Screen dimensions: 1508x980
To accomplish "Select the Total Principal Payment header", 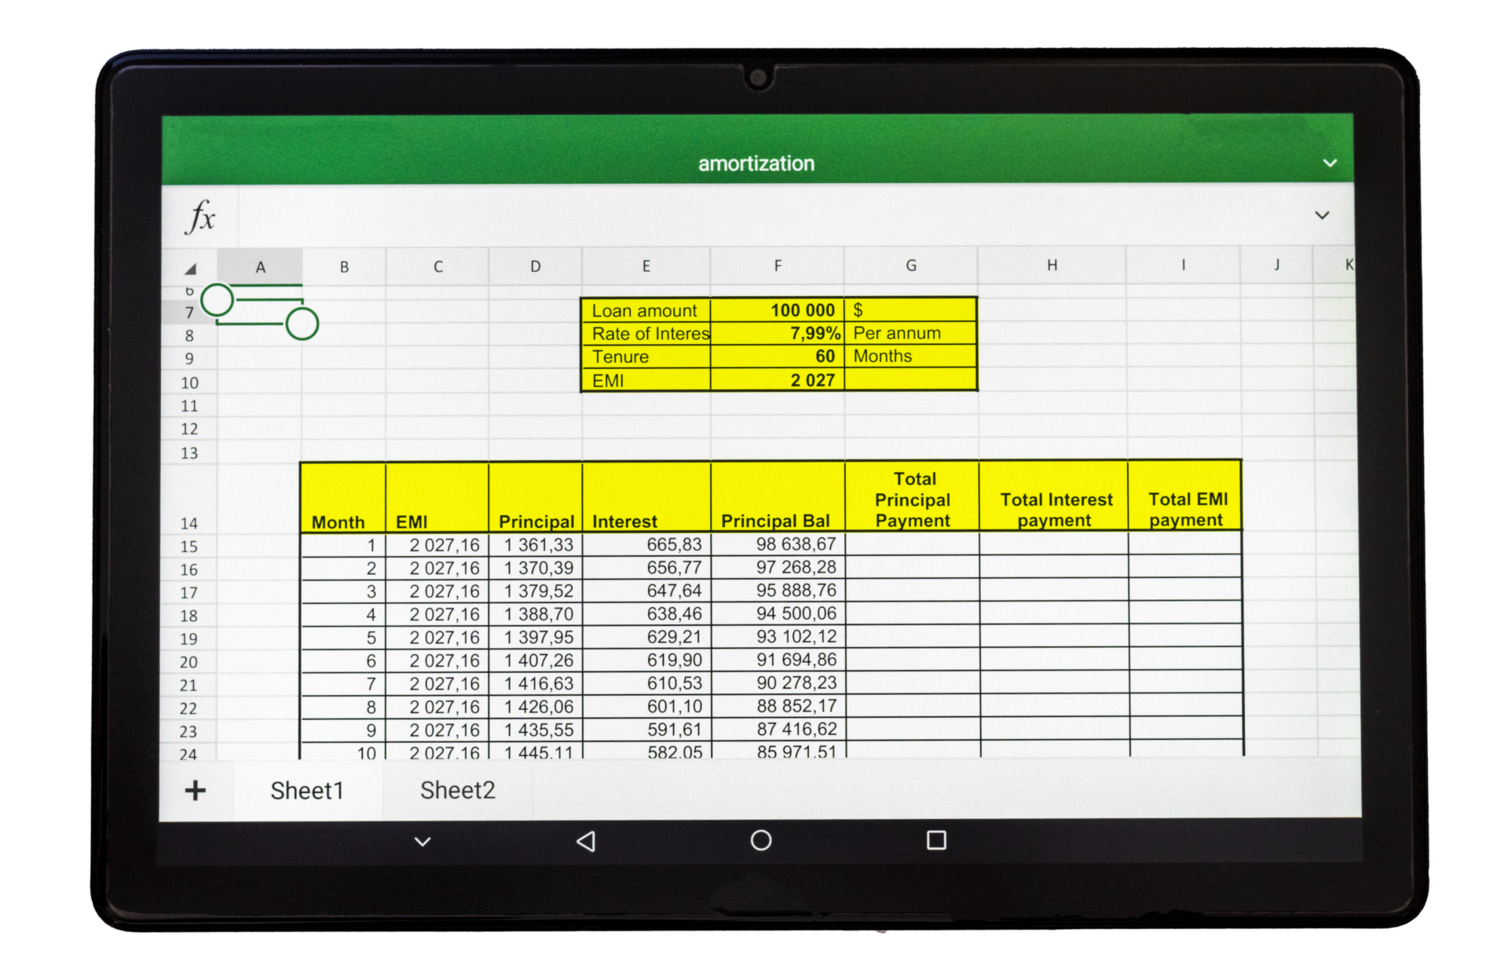I will coord(912,496).
